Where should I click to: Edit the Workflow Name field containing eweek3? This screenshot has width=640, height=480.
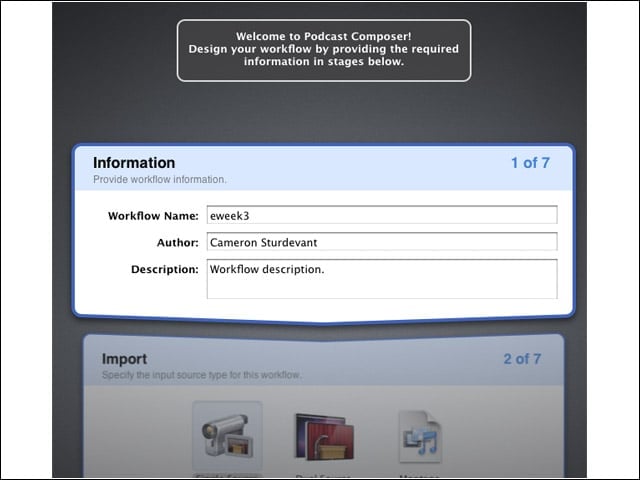tap(382, 215)
